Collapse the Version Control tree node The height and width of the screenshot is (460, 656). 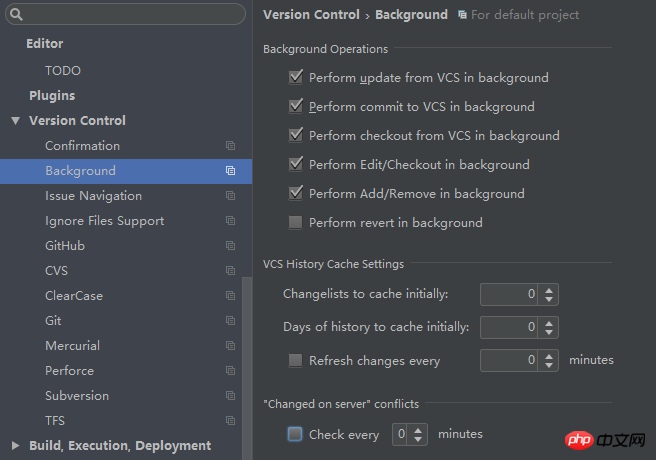pos(15,121)
